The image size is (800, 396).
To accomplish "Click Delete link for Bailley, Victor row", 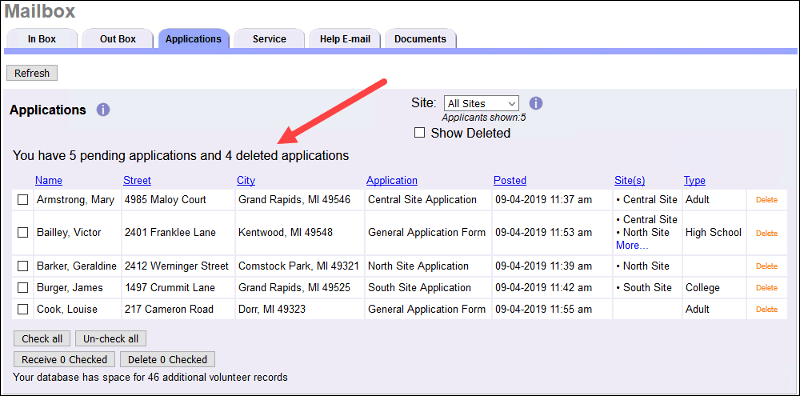I will (767, 233).
